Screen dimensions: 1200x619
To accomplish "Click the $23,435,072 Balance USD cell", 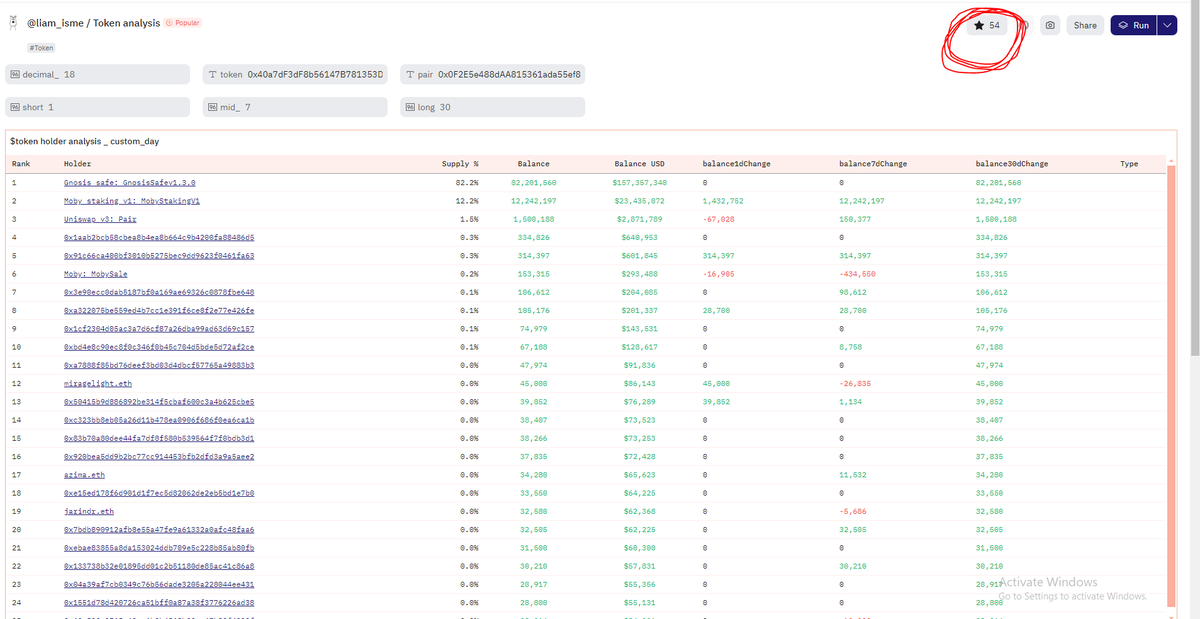I will (x=640, y=201).
